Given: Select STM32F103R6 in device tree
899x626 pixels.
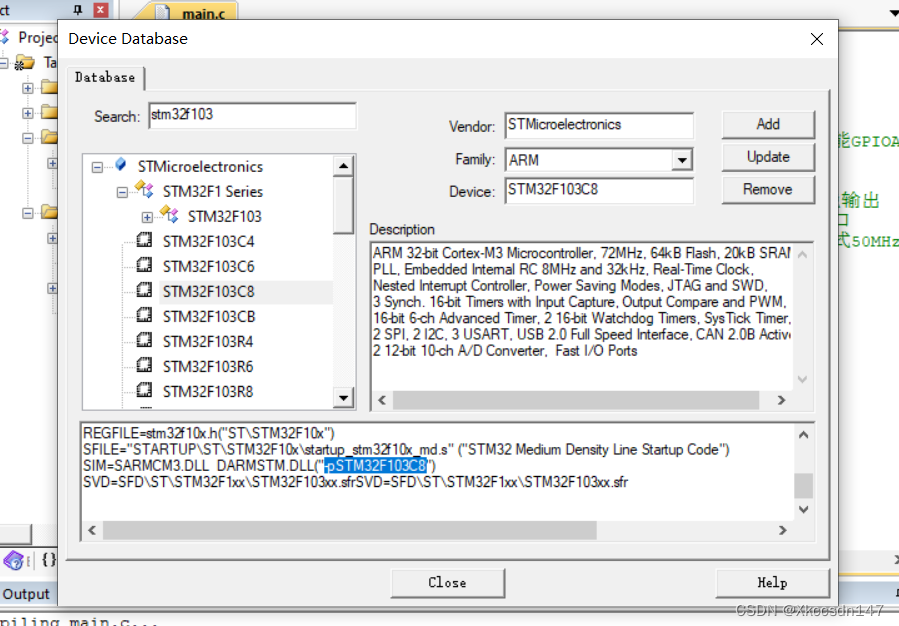Looking at the screenshot, I should click(x=208, y=367).
